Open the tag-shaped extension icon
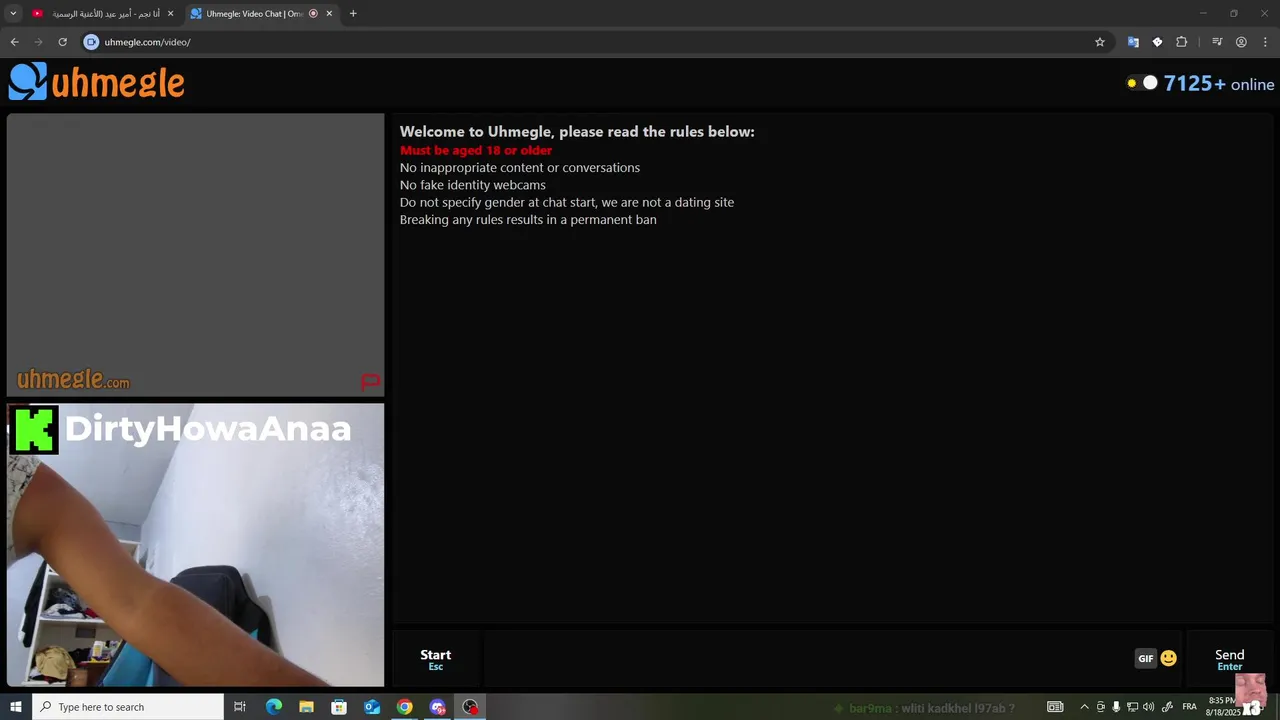The width and height of the screenshot is (1280, 720). click(x=1157, y=42)
